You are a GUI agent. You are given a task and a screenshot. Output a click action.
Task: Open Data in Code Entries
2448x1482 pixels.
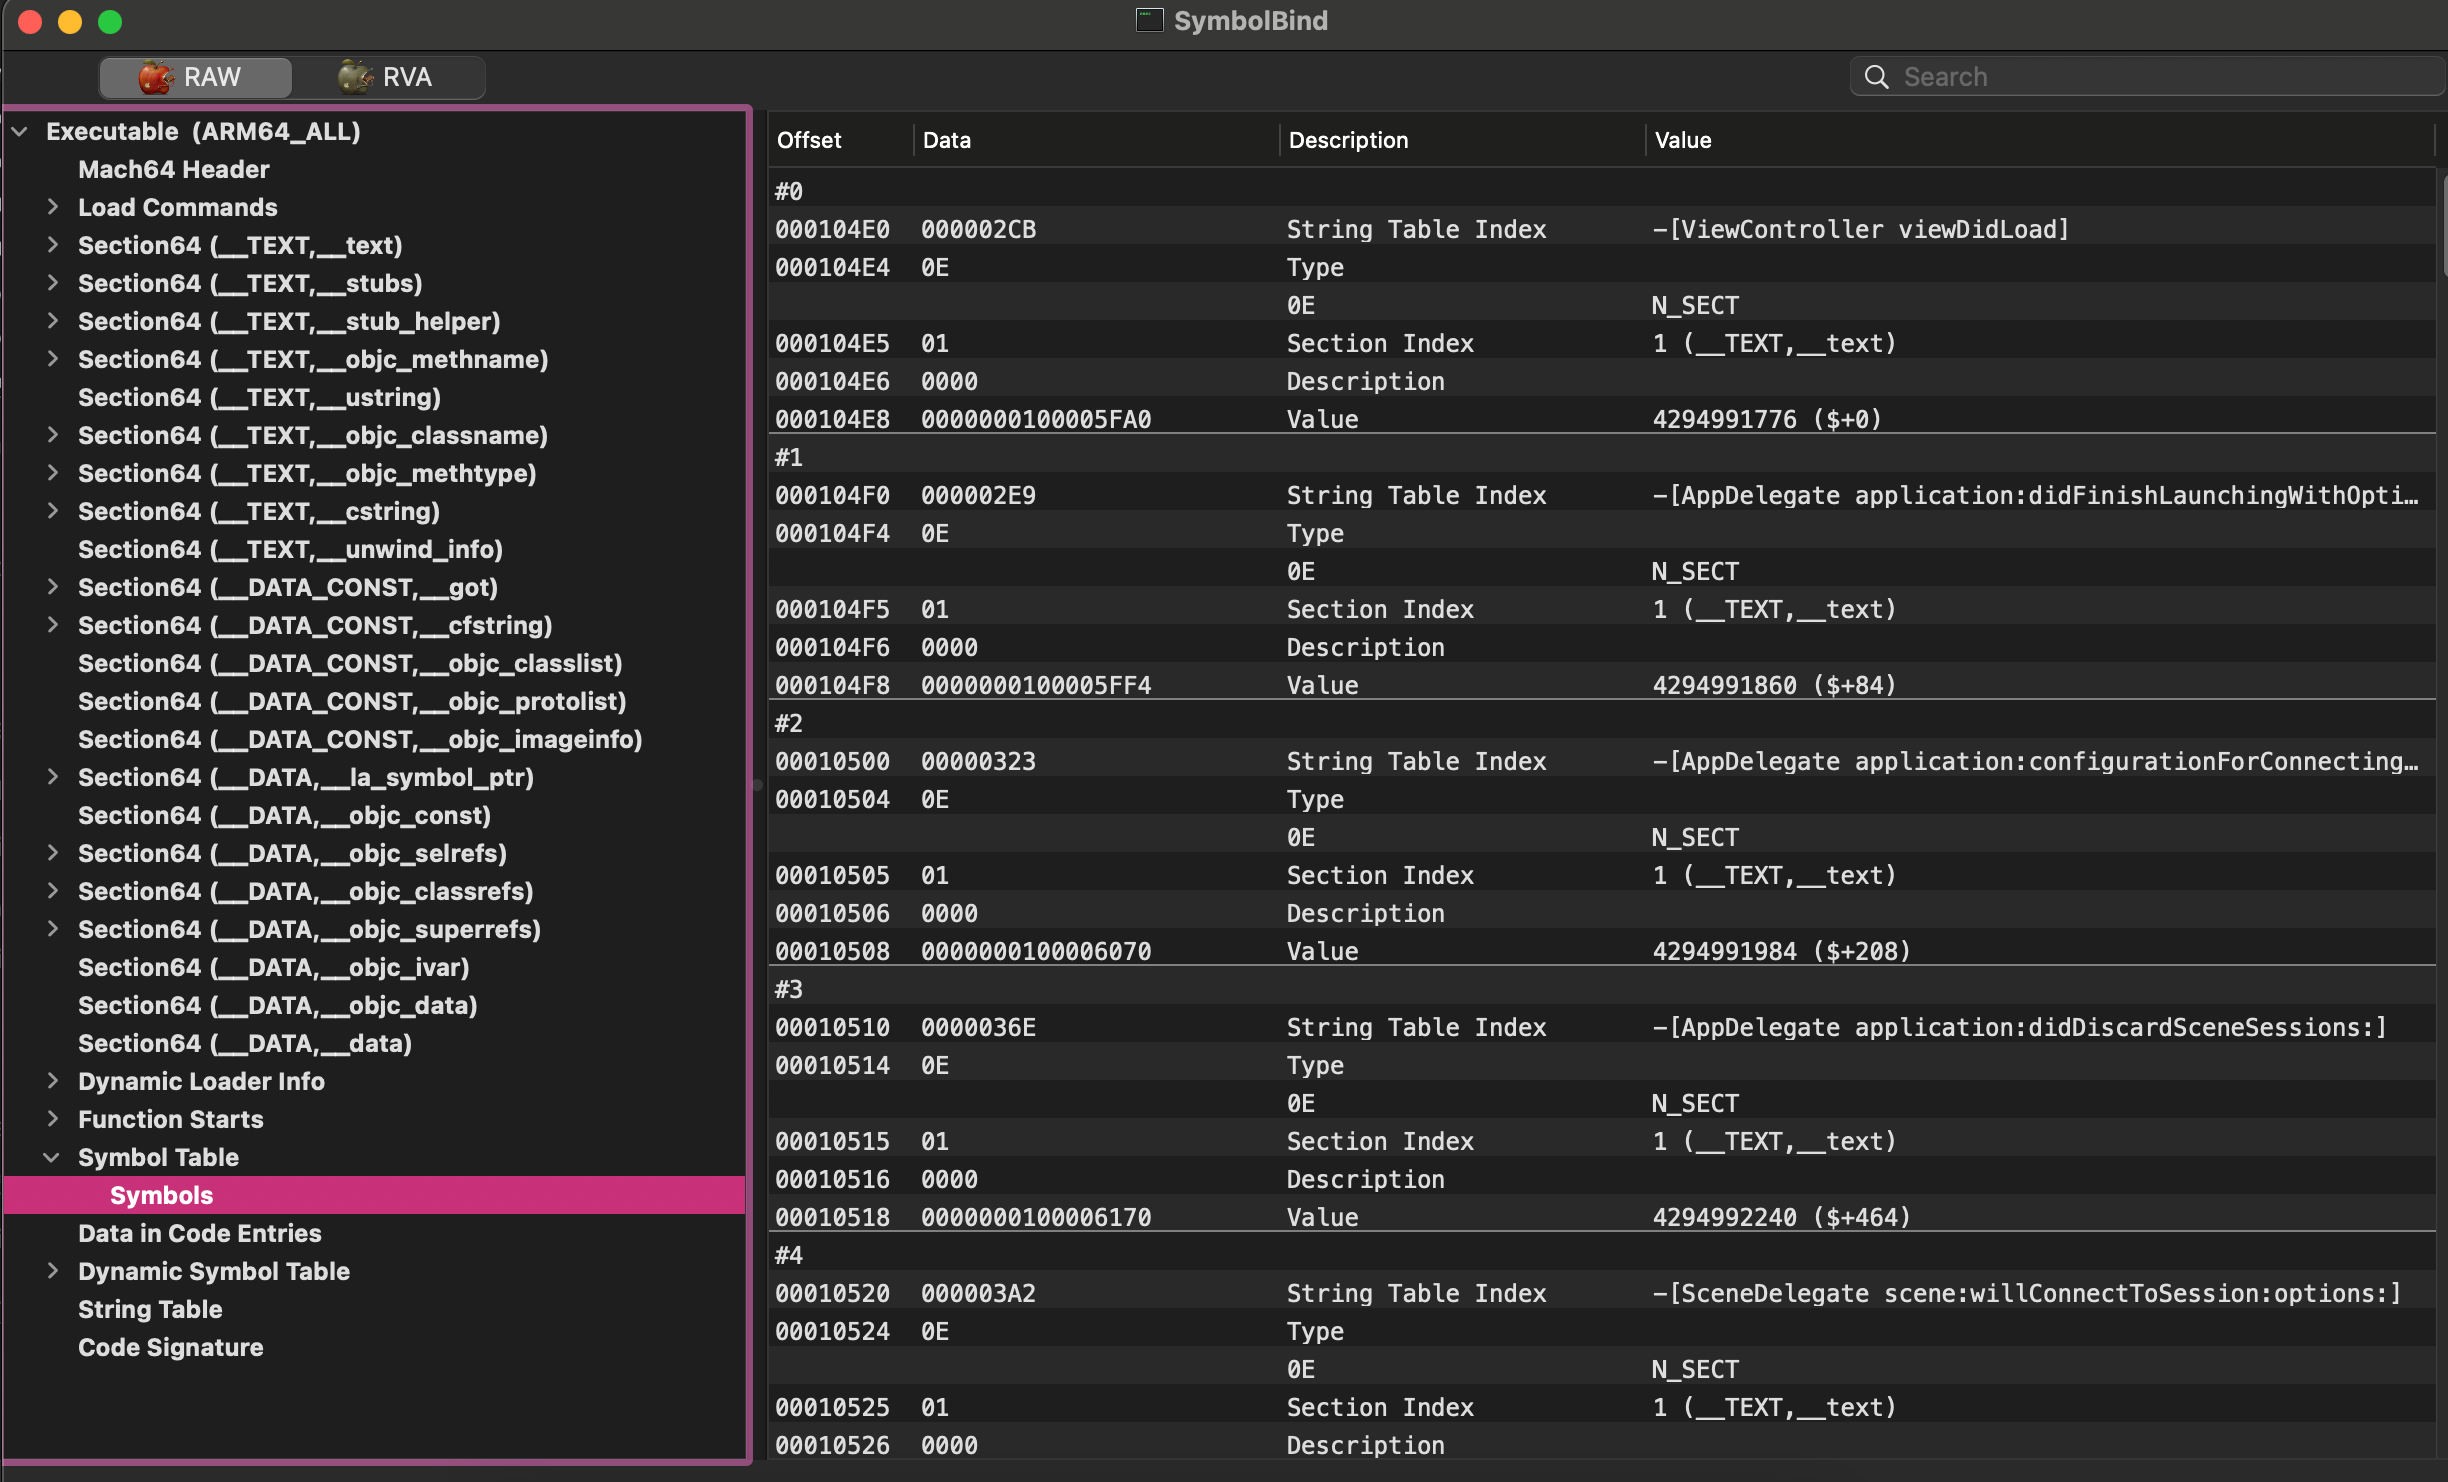200,1233
